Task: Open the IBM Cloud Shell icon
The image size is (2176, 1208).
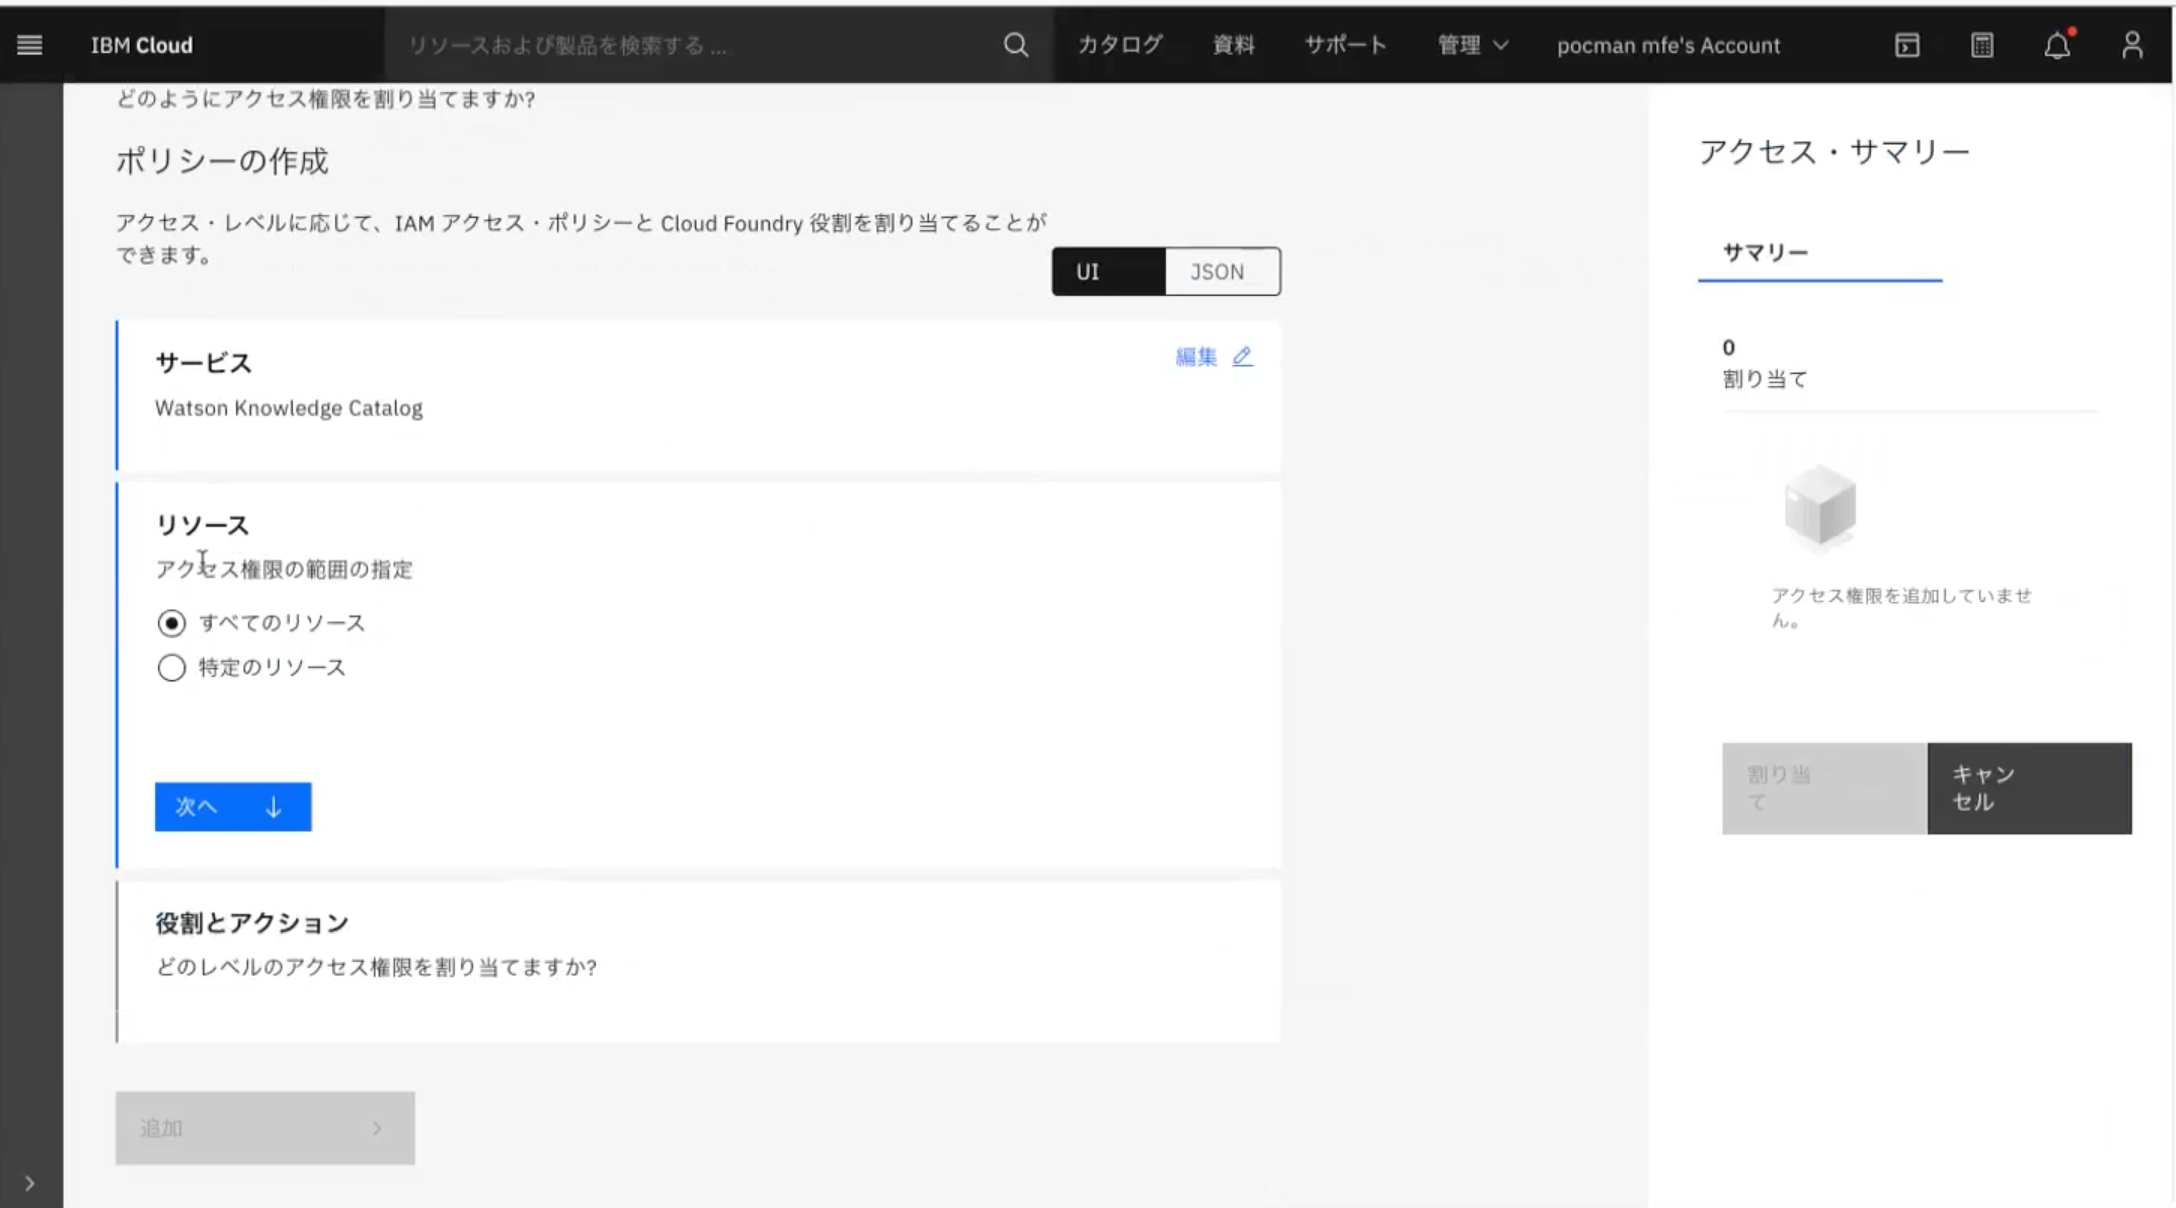Action: (1906, 45)
